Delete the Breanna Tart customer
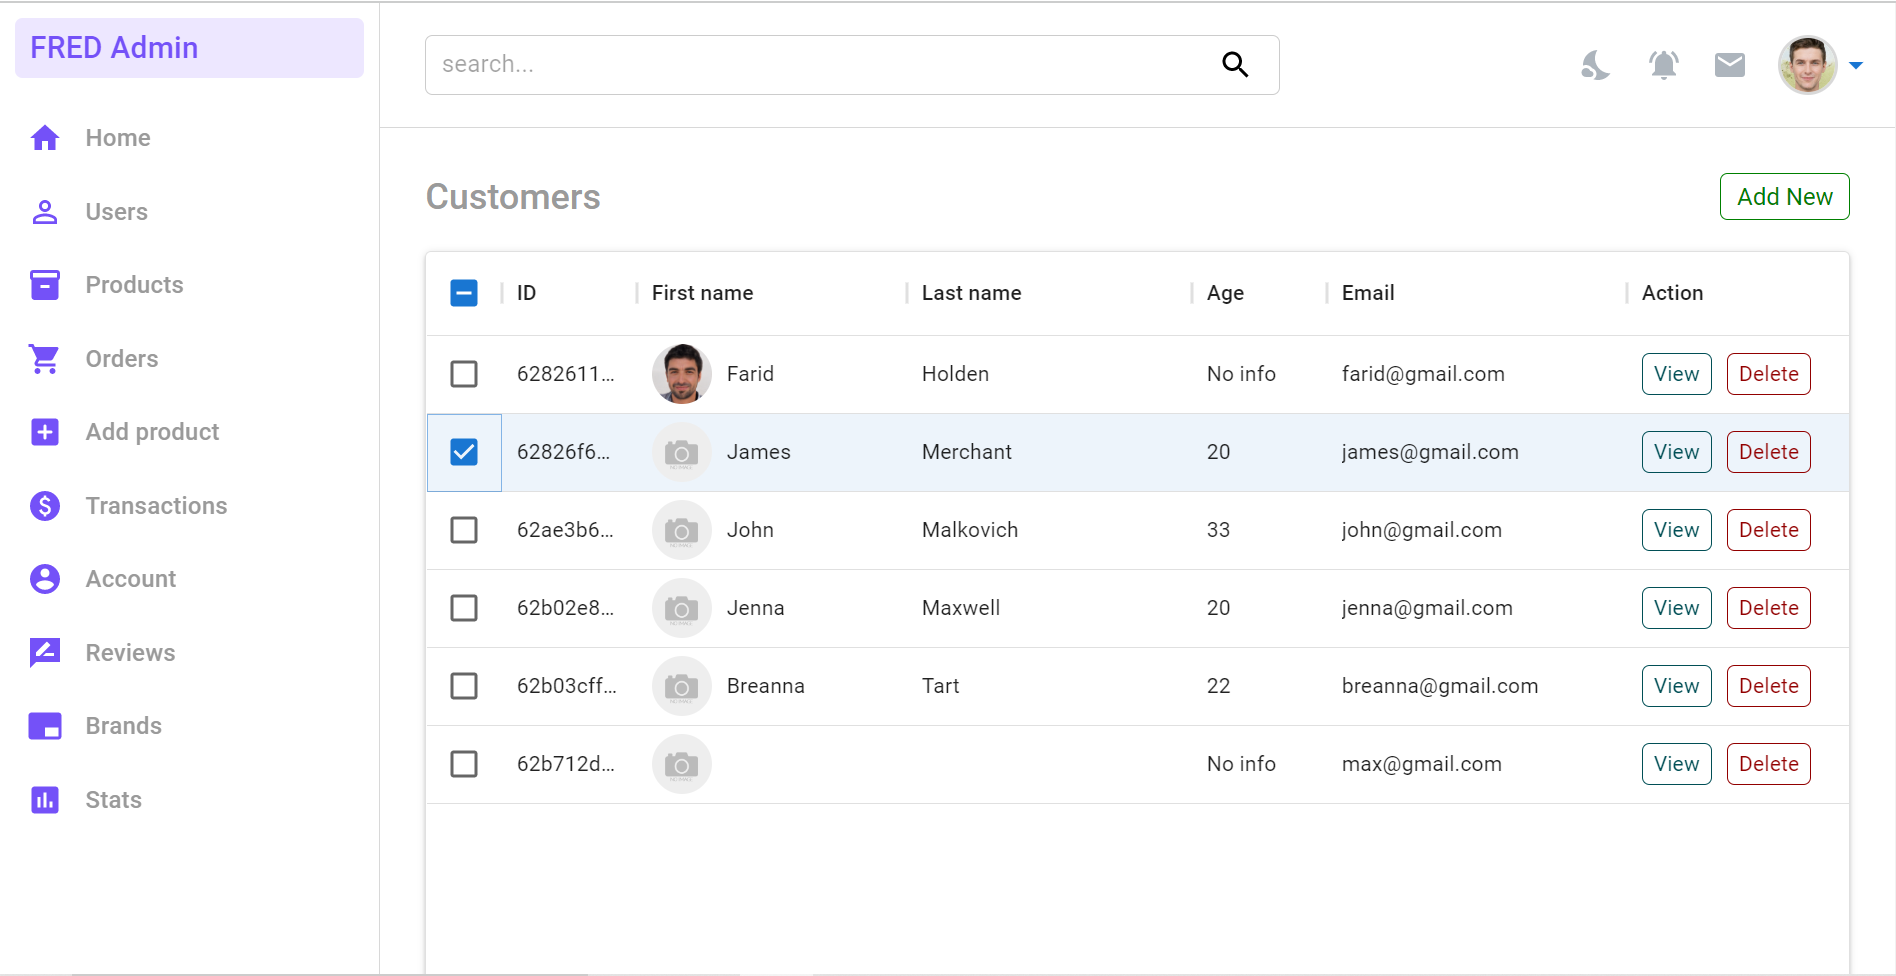The image size is (1896, 976). 1769,686
